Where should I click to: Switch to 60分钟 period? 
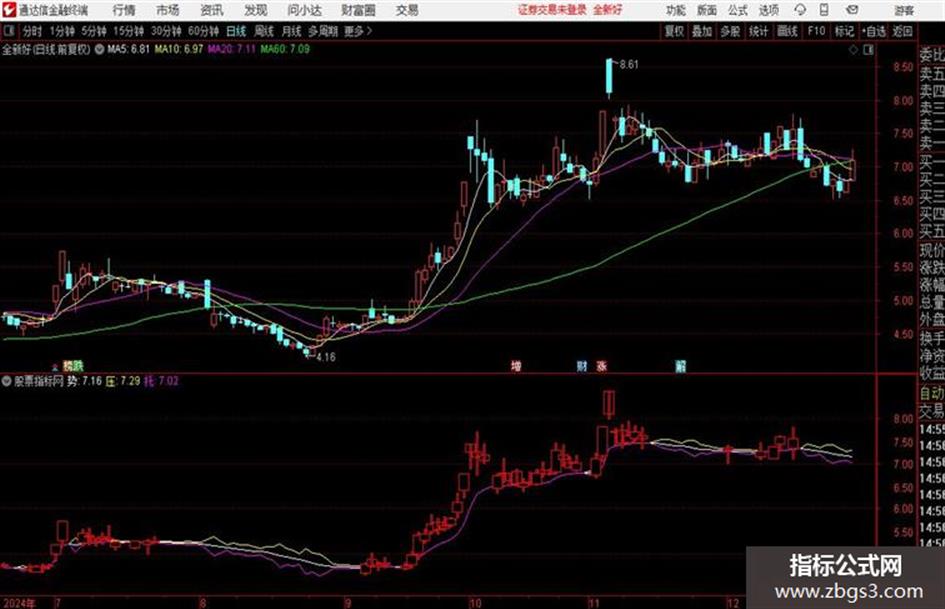tap(204, 31)
